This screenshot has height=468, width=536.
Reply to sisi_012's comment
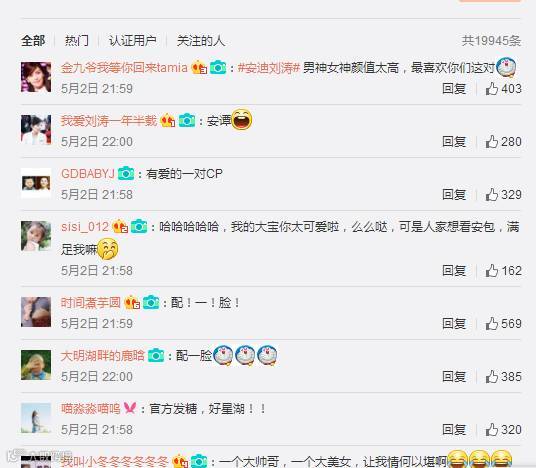click(x=454, y=271)
